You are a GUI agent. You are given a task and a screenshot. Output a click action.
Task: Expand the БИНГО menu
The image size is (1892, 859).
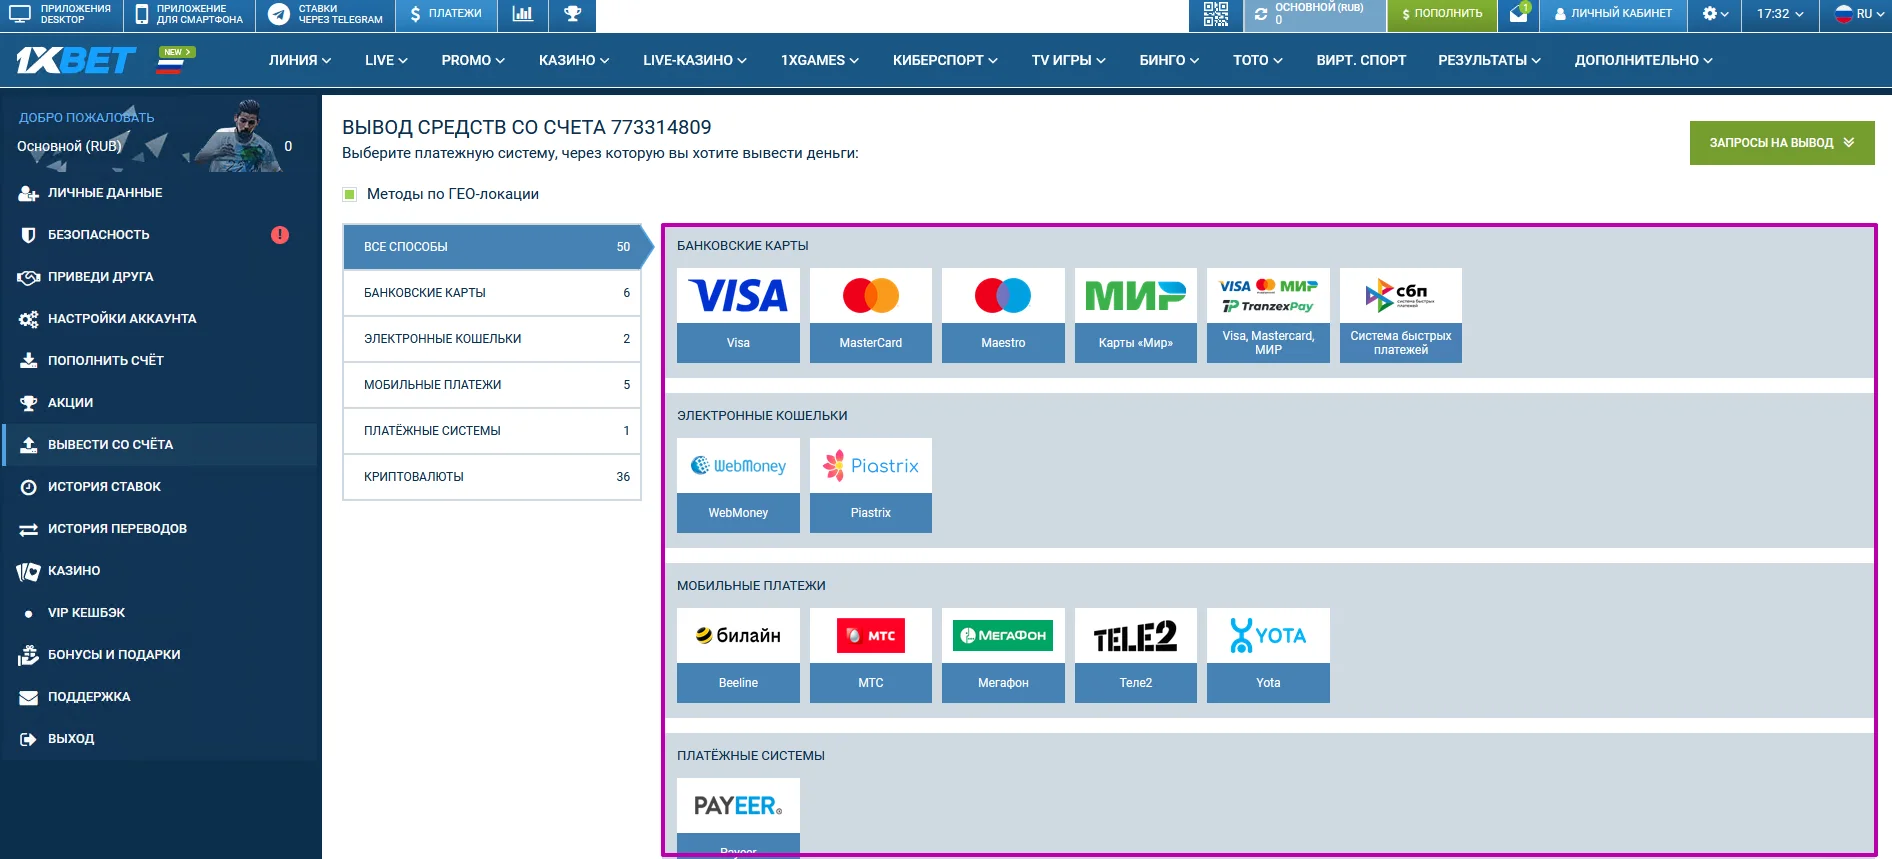click(x=1169, y=60)
